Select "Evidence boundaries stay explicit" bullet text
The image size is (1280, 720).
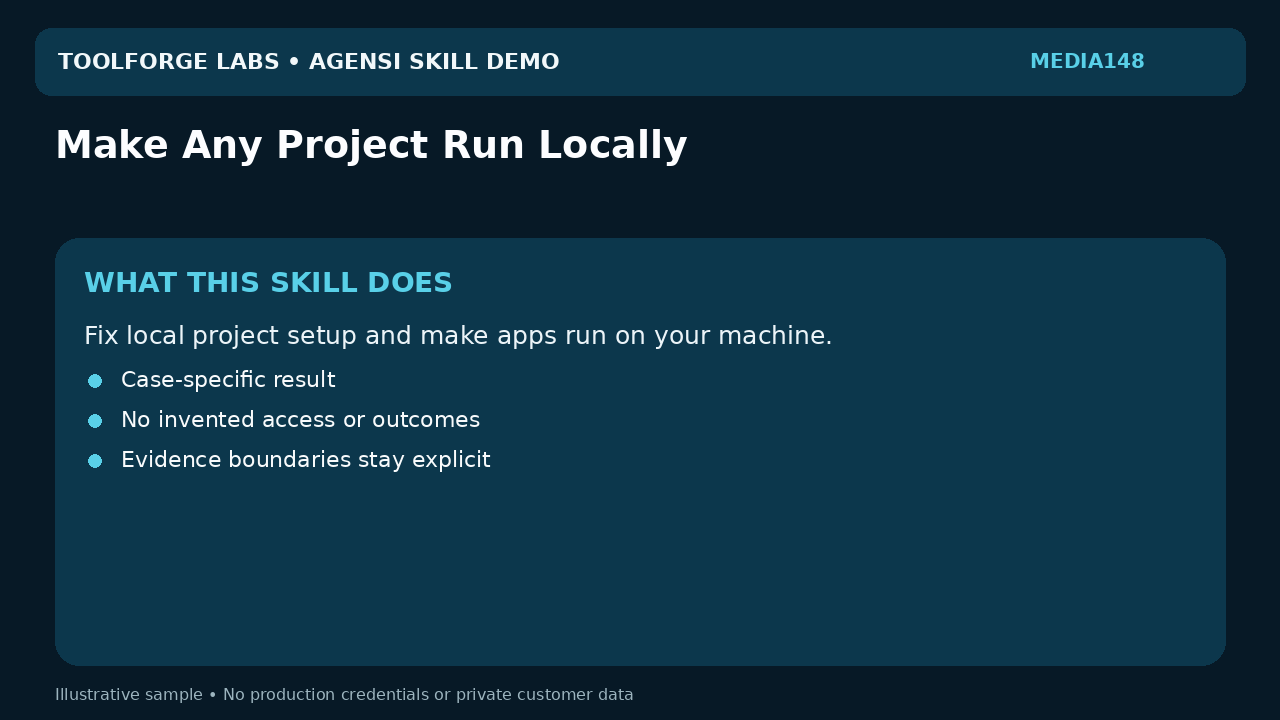[x=305, y=460]
